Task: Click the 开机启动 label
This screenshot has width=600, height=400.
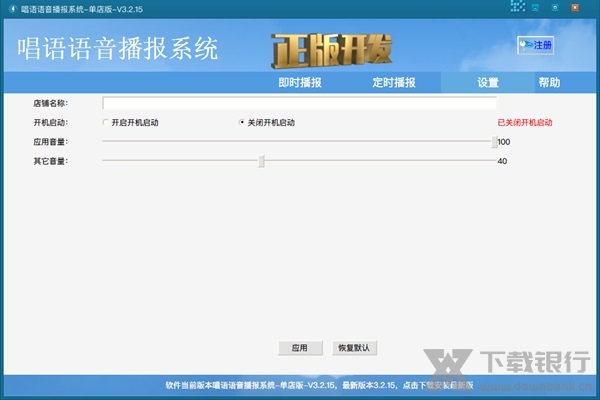Action: [51, 122]
